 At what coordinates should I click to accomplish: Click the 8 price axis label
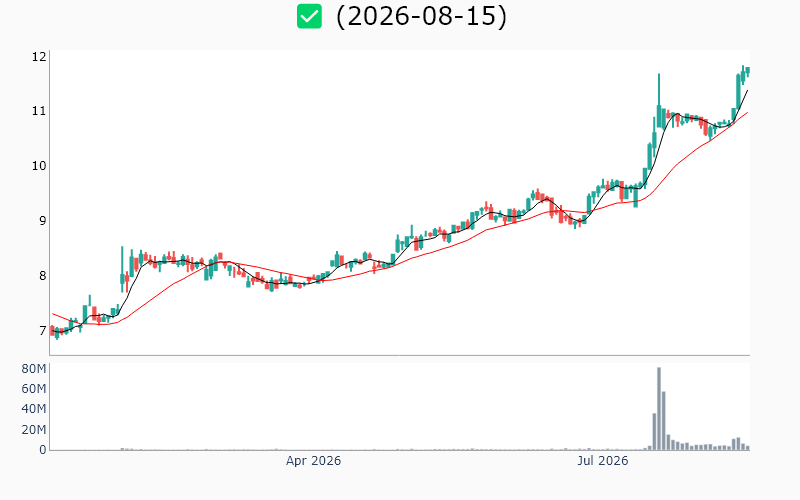[42, 276]
